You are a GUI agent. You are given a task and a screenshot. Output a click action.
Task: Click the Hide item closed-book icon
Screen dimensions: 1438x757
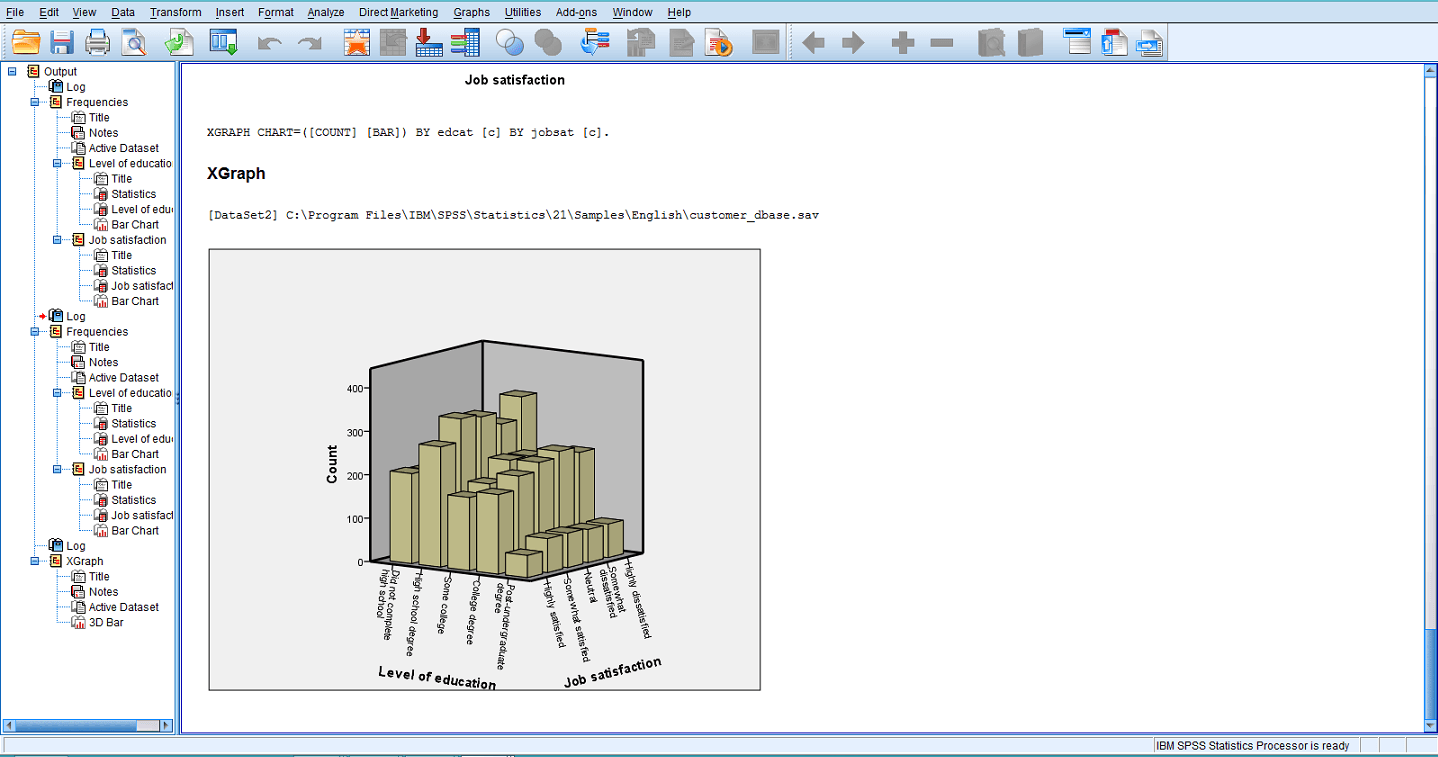1030,43
